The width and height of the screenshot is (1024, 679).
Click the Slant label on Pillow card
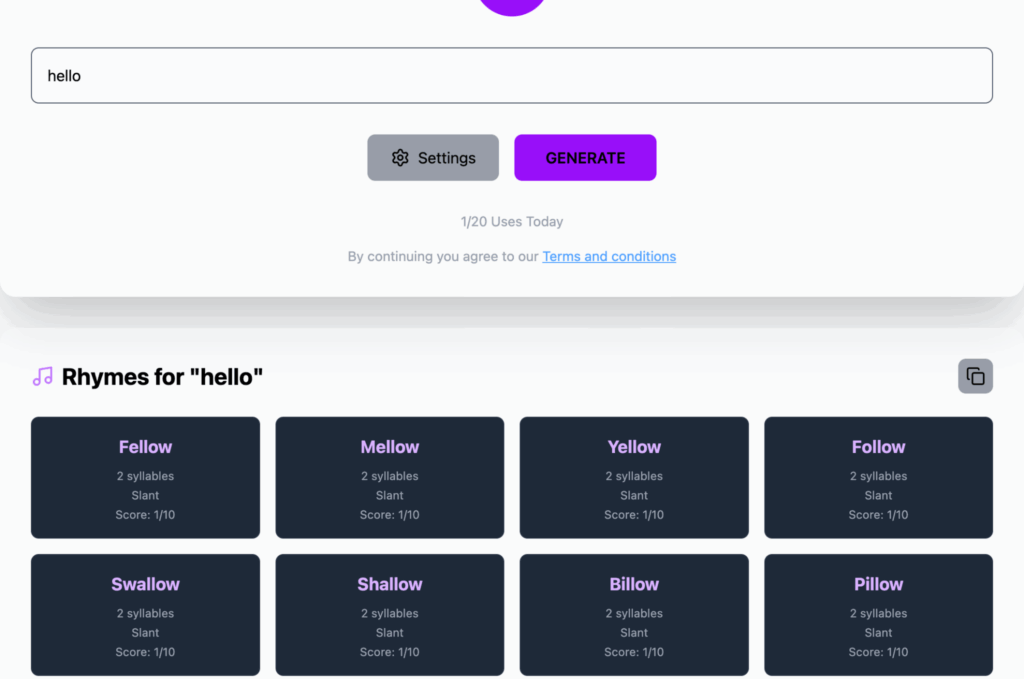click(878, 633)
